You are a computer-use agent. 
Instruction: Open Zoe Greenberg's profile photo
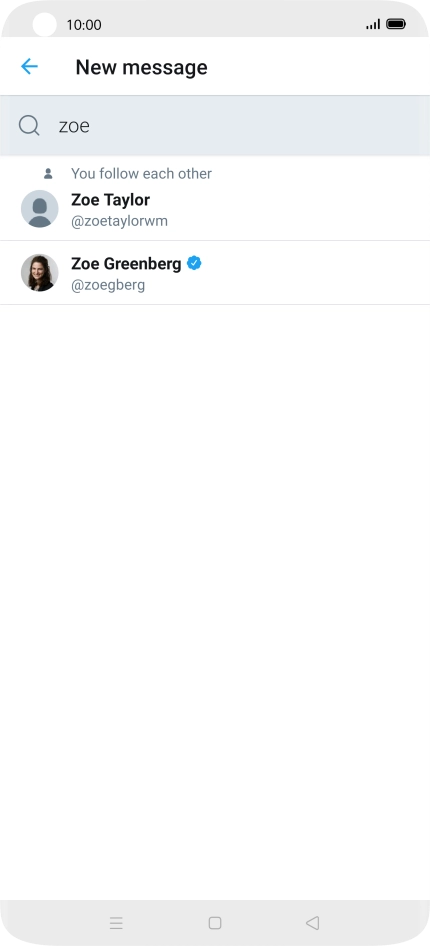click(40, 273)
